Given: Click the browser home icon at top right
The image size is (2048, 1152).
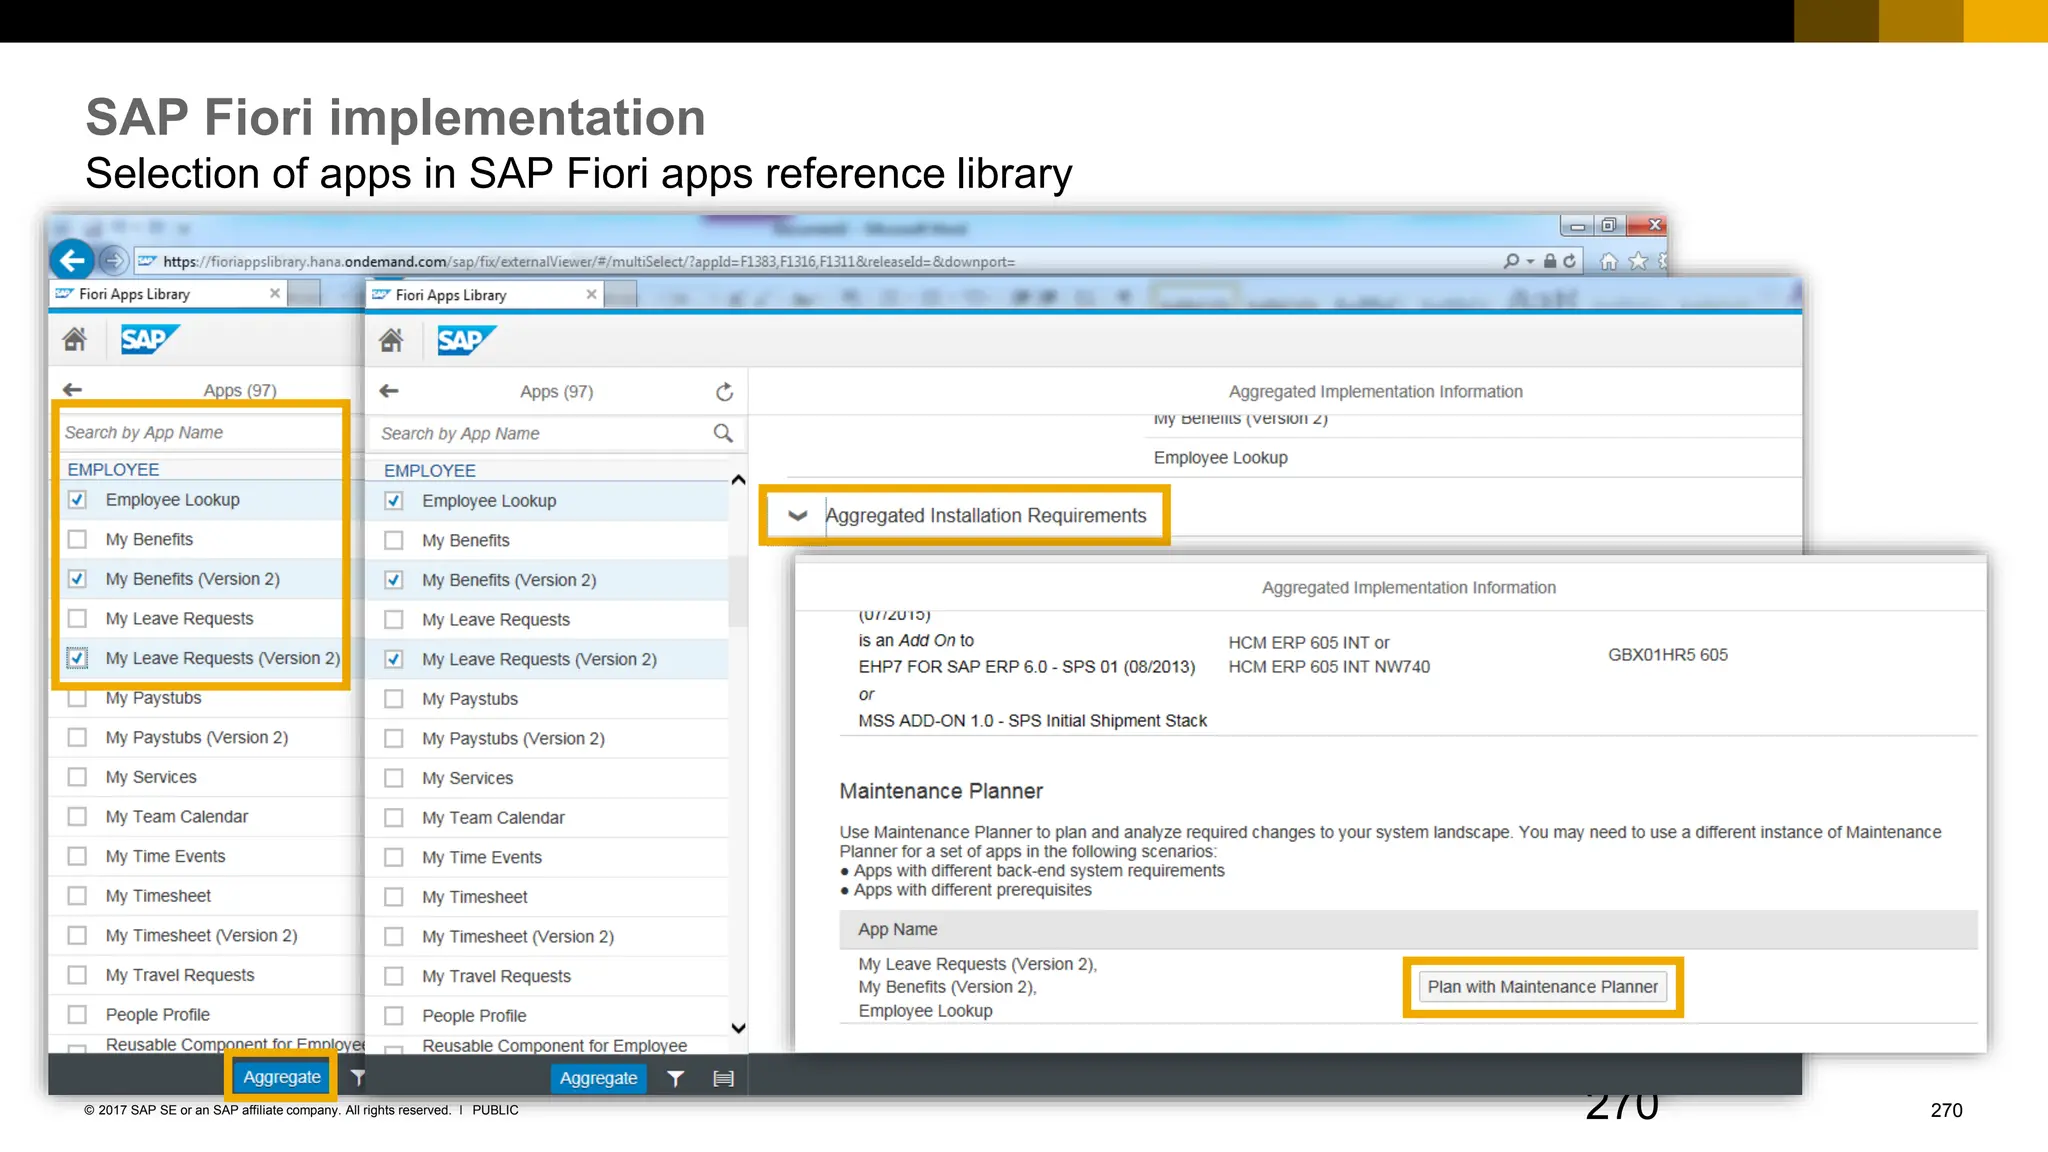Looking at the screenshot, I should (1608, 261).
